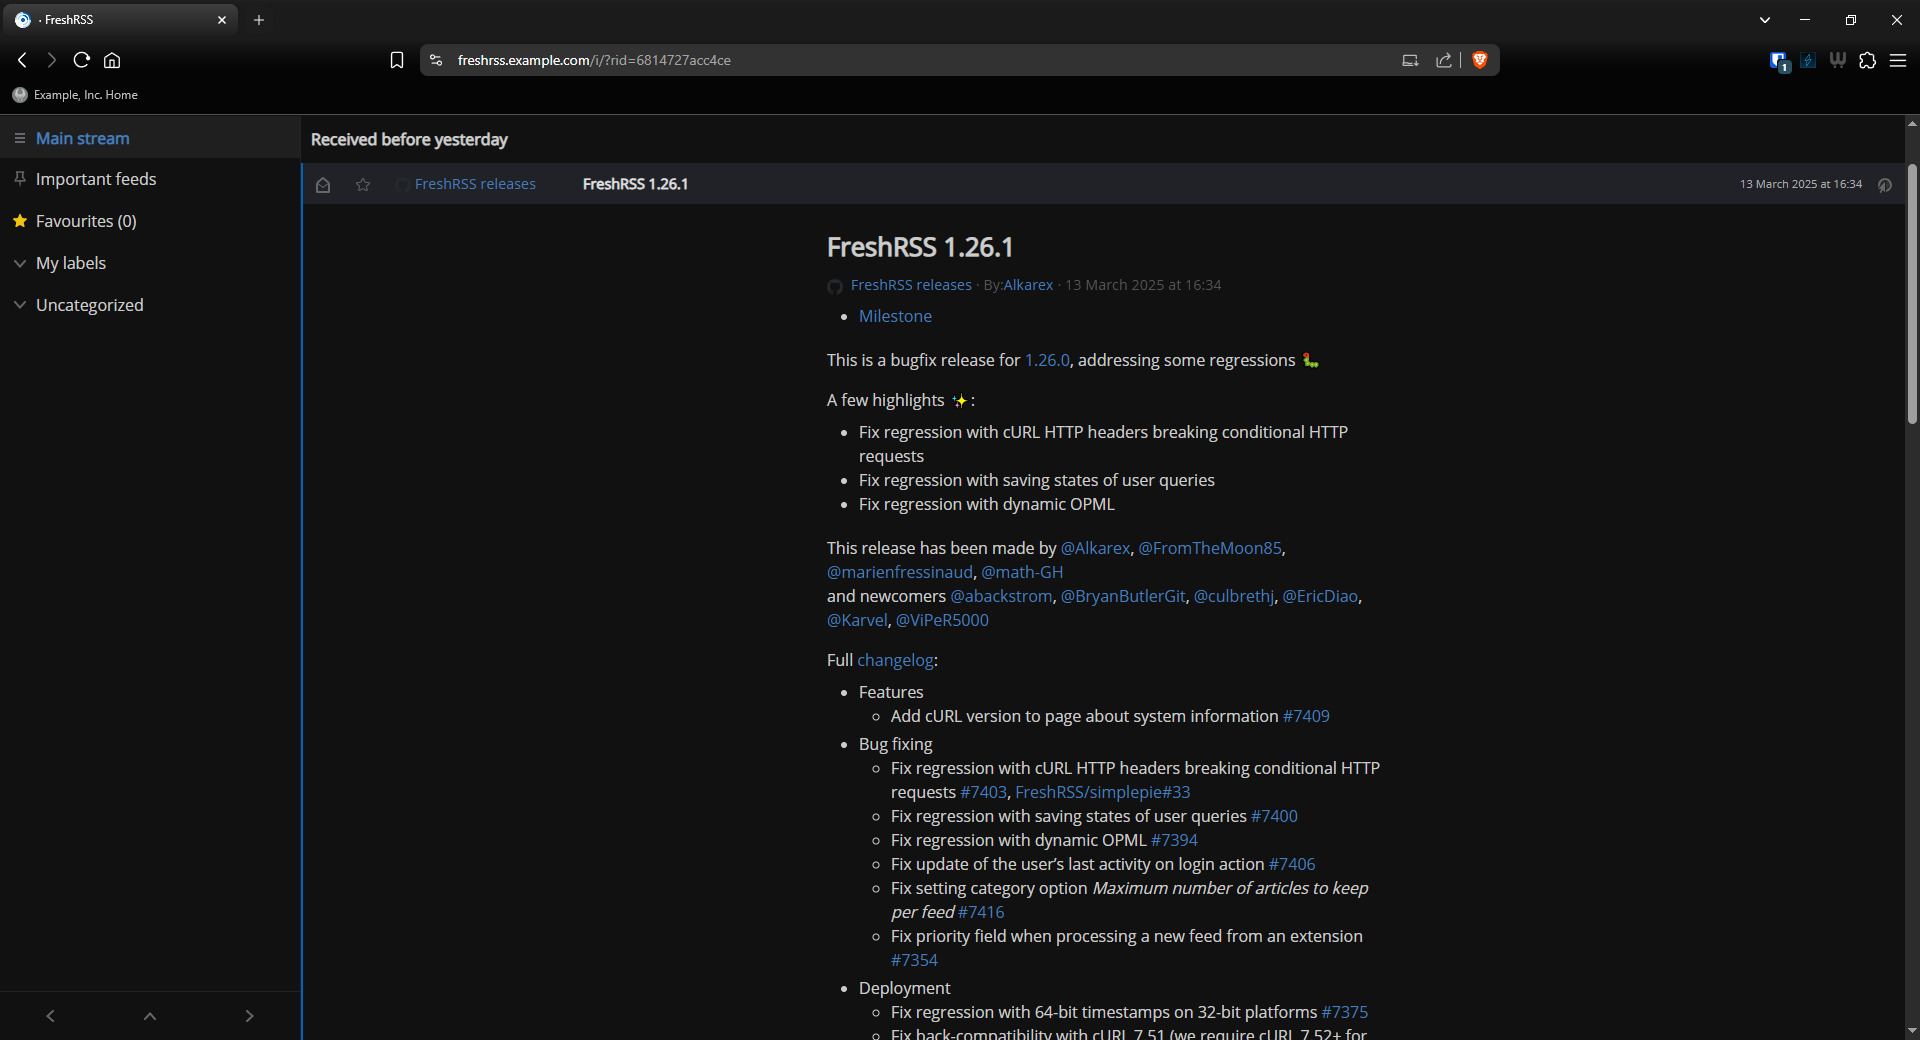Open the Milestone link
The width and height of the screenshot is (1920, 1040).
pyautogui.click(x=895, y=316)
